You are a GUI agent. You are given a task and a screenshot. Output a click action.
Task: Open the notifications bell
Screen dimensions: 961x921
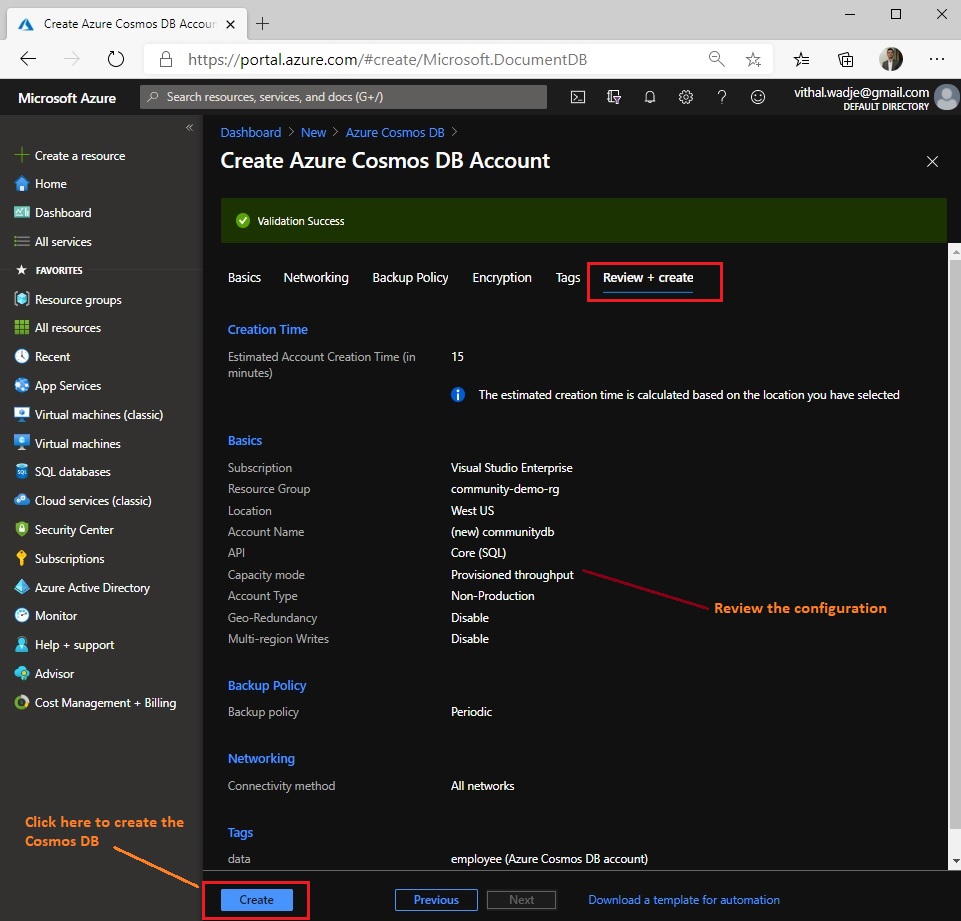point(650,97)
